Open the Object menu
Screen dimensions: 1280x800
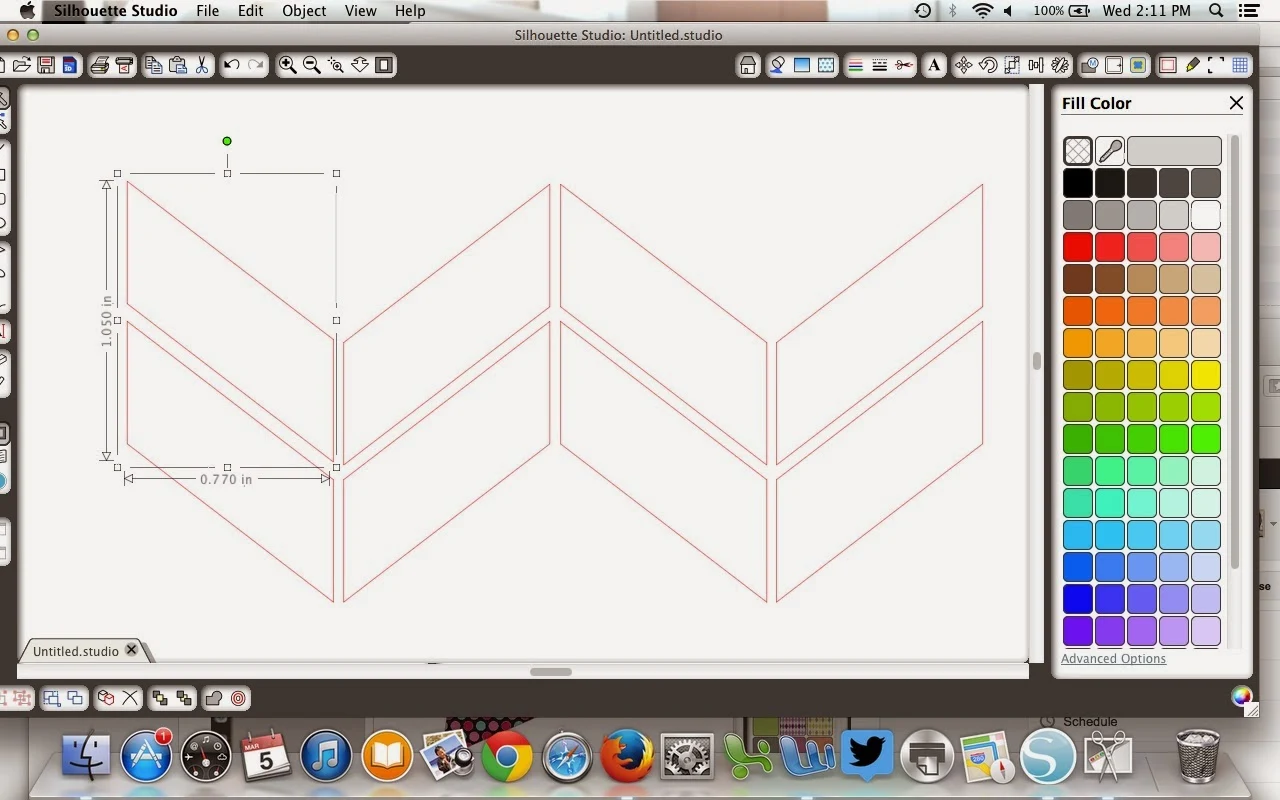pyautogui.click(x=304, y=11)
